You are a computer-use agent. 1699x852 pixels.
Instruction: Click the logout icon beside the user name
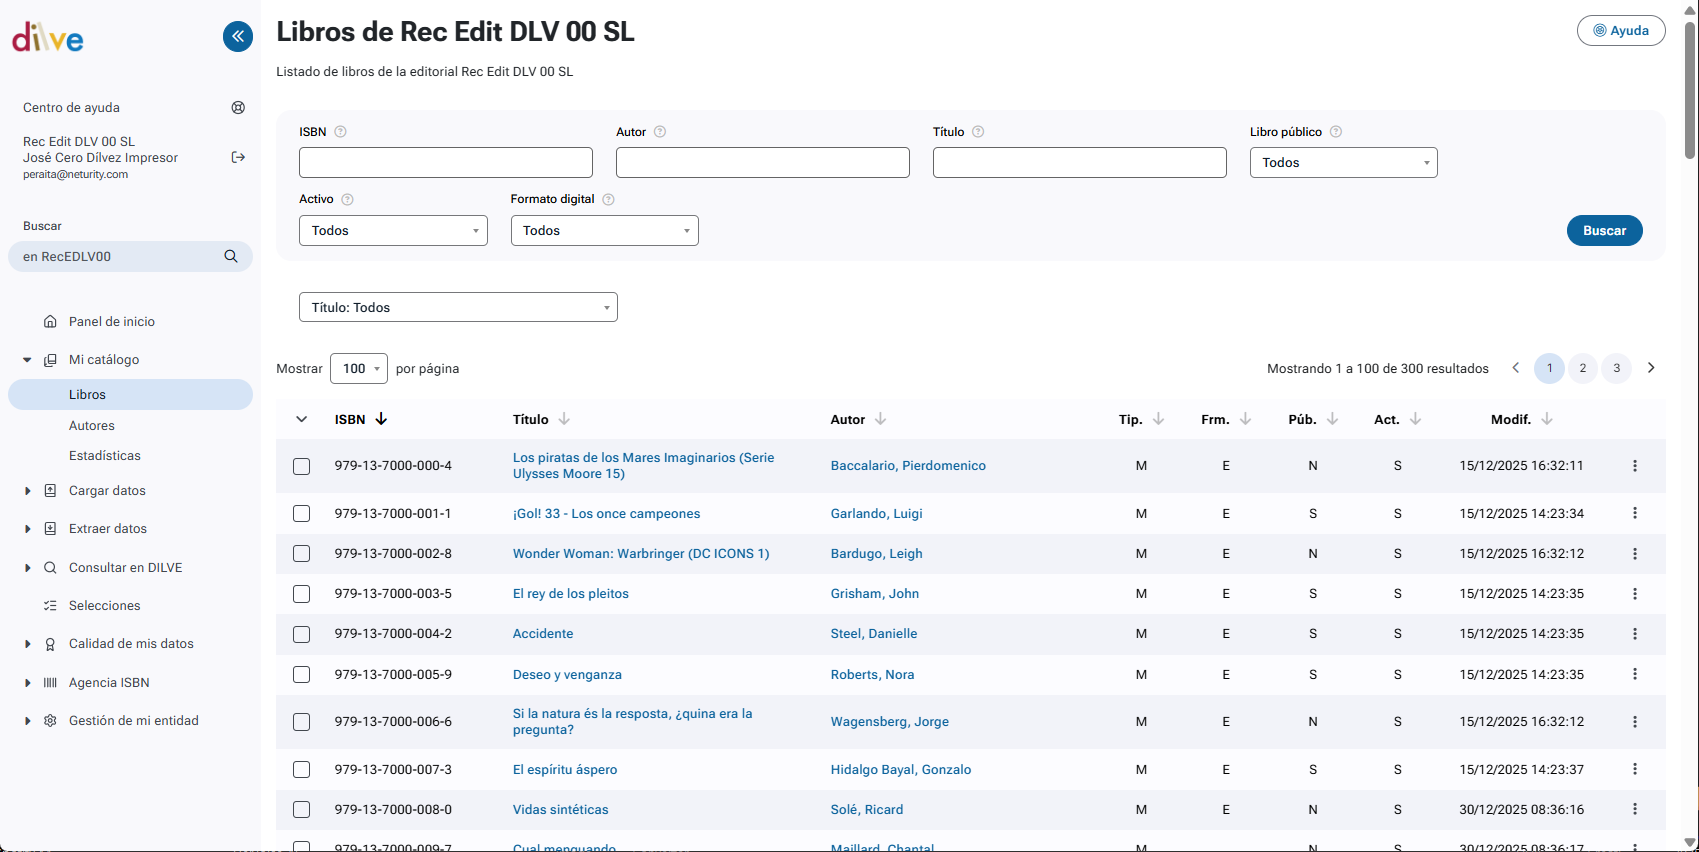(238, 157)
